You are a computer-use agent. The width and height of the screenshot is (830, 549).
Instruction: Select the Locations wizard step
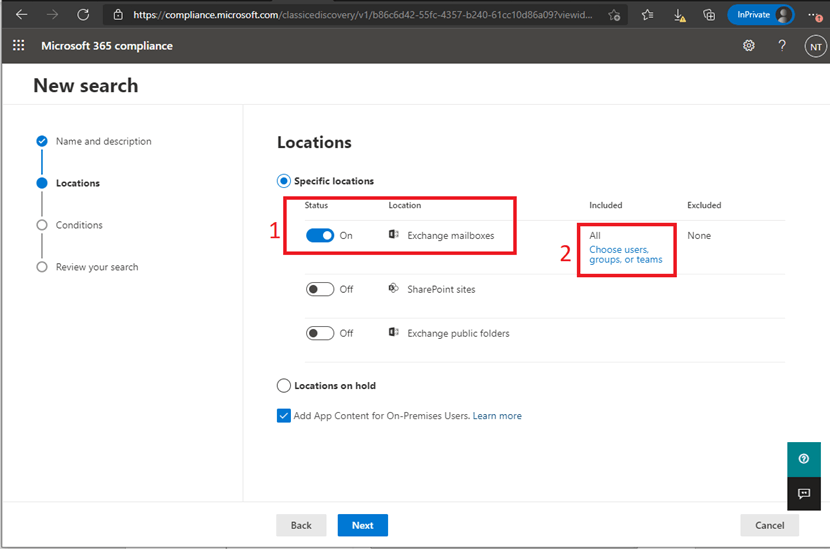[78, 183]
